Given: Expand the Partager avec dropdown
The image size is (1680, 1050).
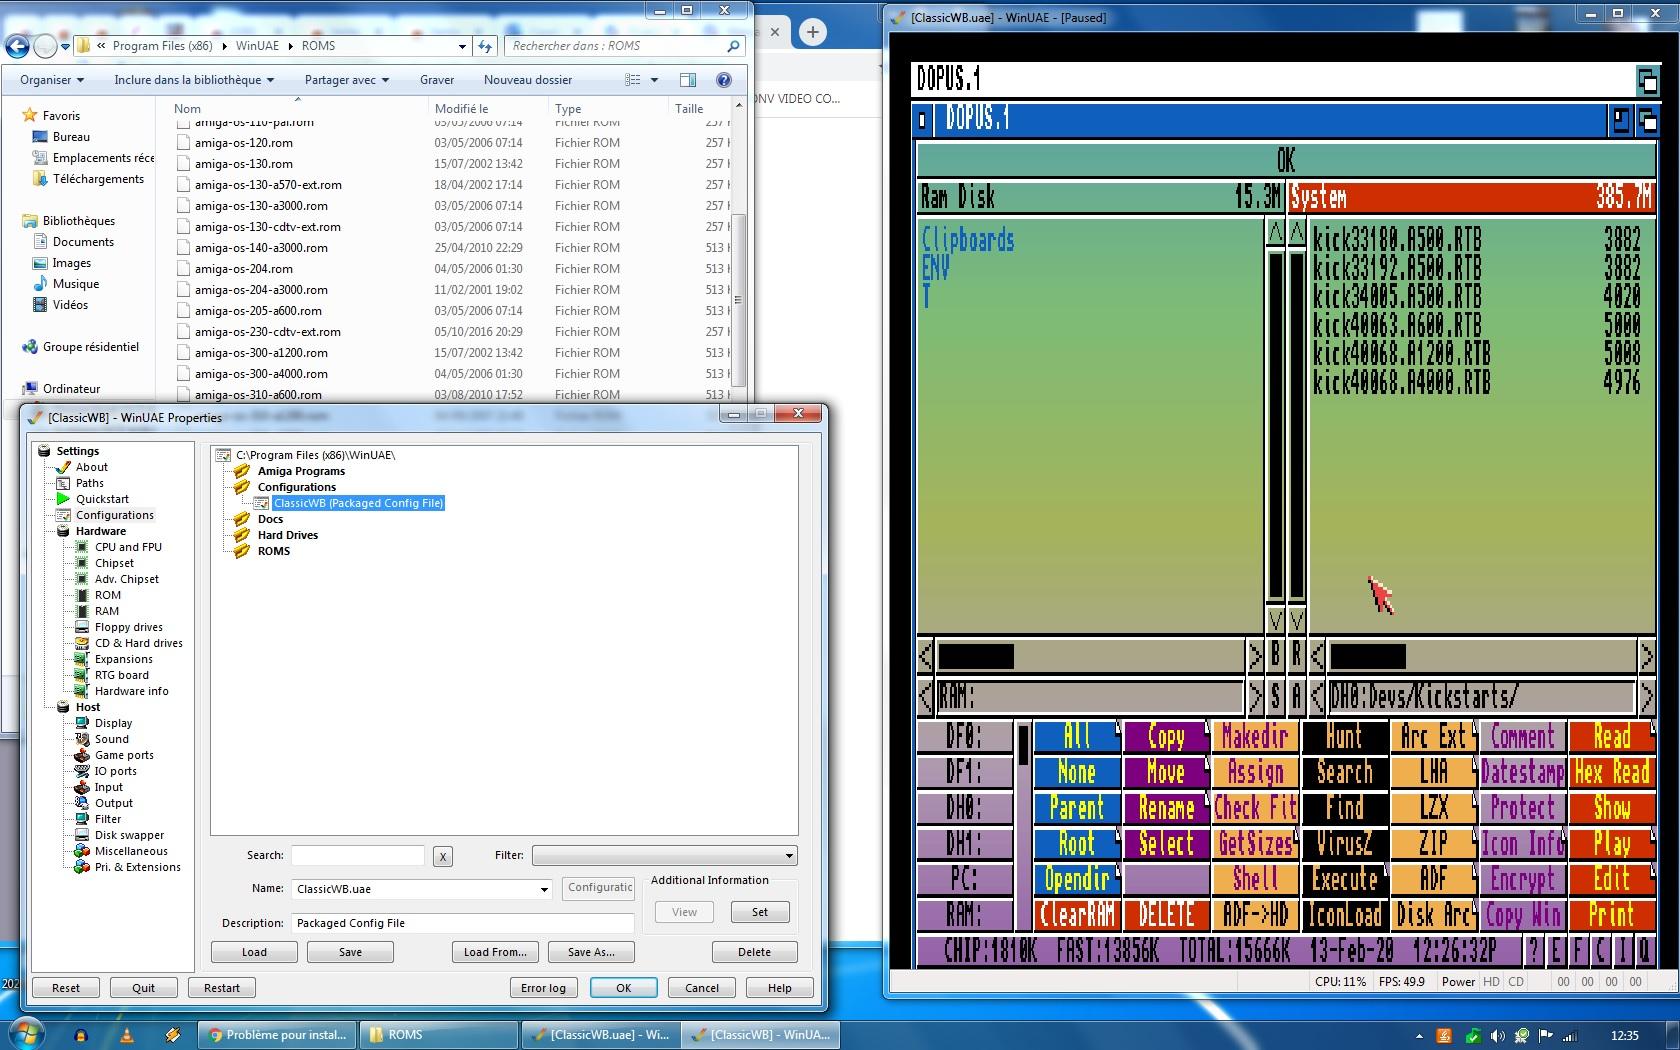Looking at the screenshot, I should coord(347,80).
